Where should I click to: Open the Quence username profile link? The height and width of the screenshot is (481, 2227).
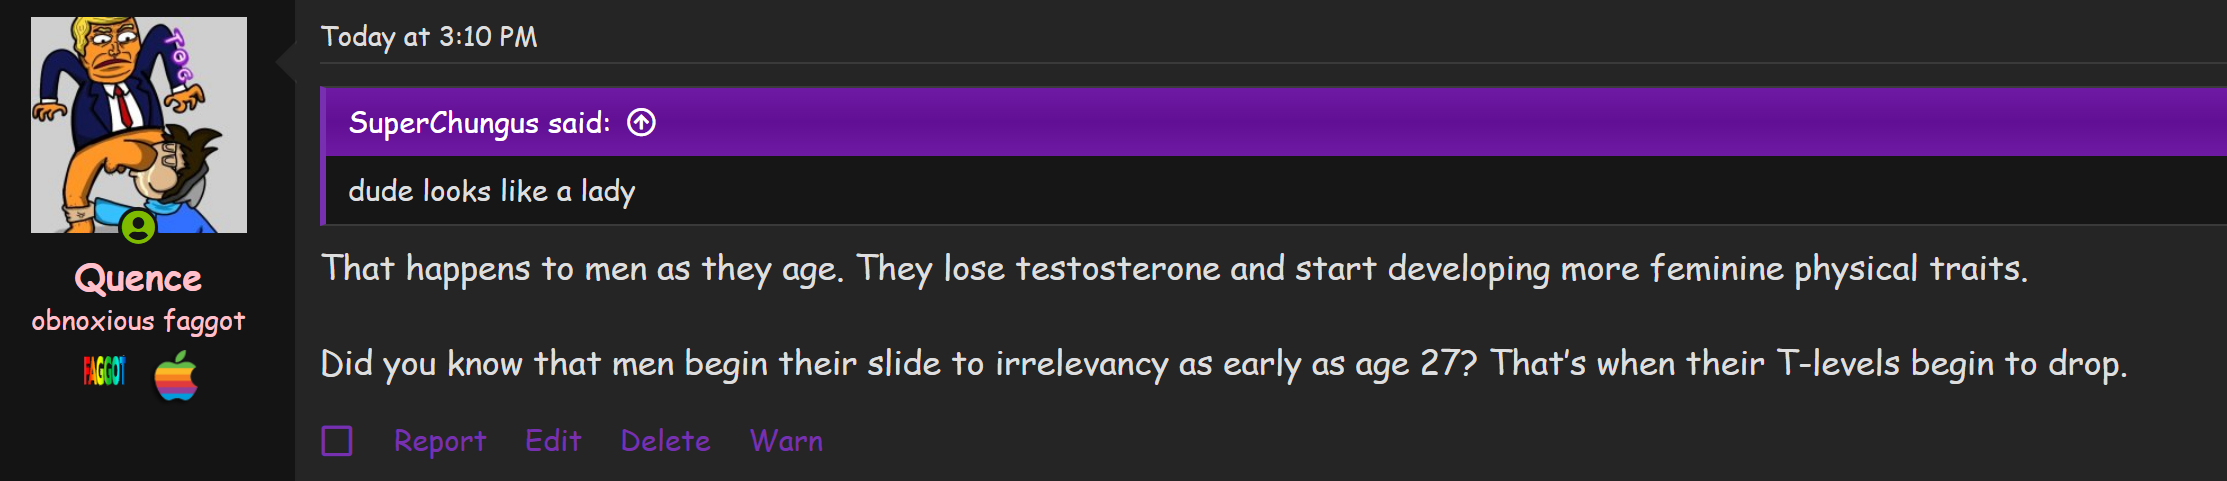click(138, 278)
